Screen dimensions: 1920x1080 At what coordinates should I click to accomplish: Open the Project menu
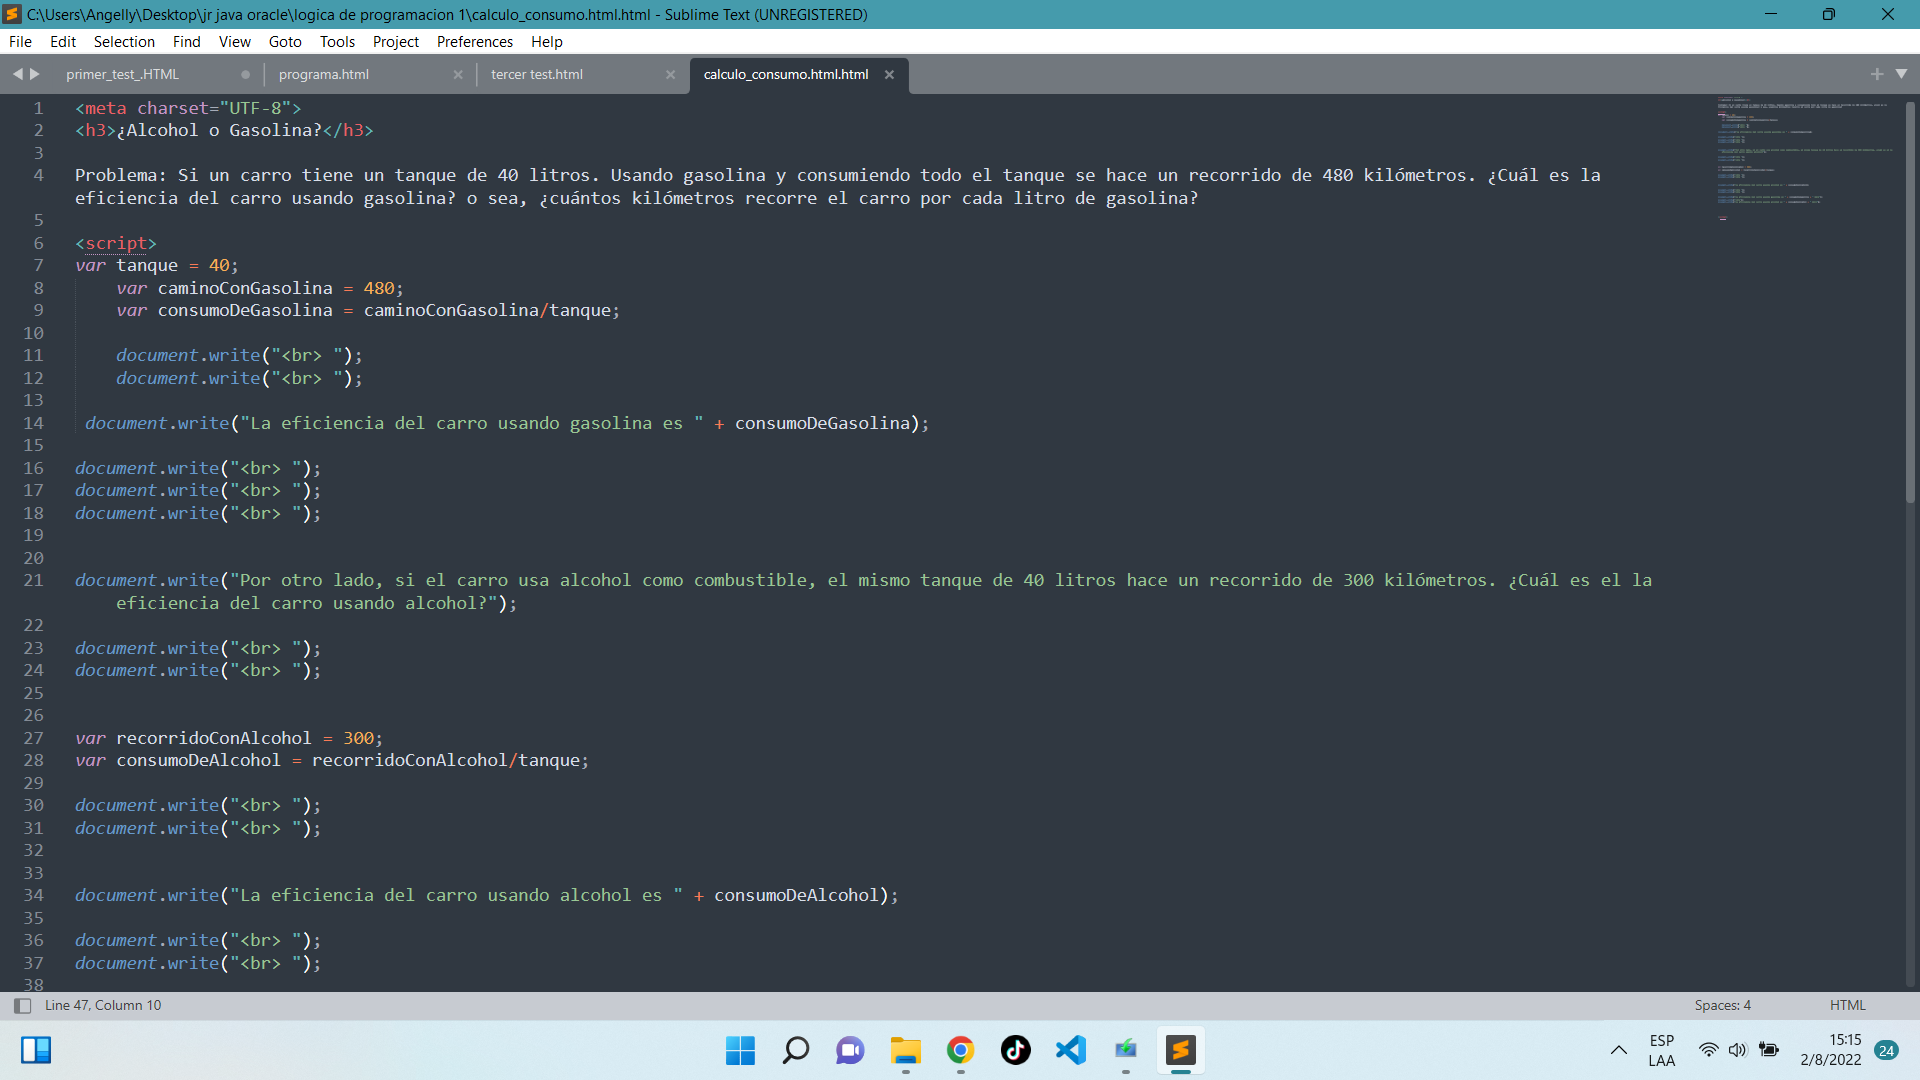395,42
